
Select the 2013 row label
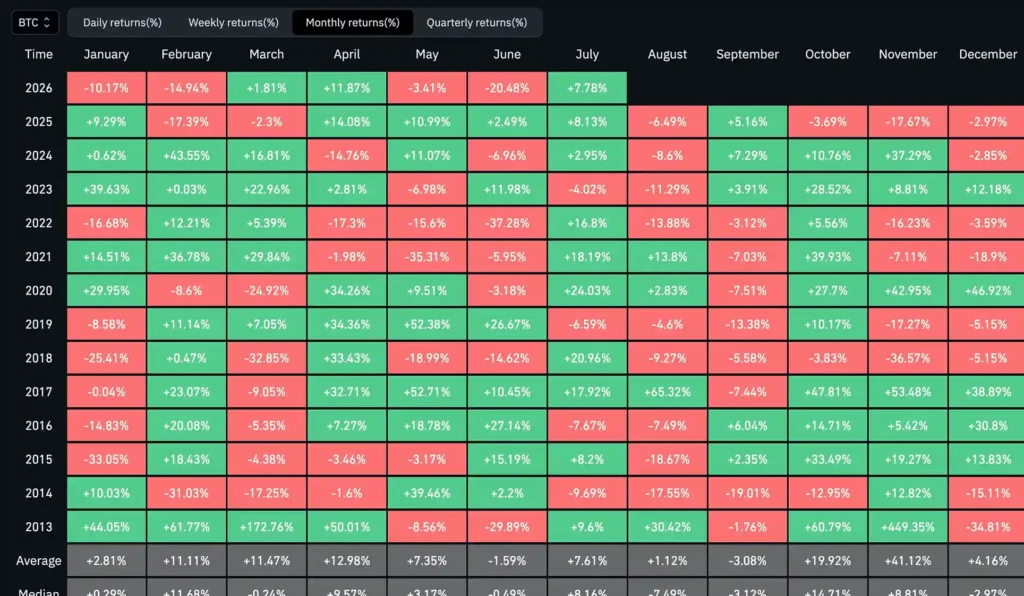pyautogui.click(x=39, y=527)
